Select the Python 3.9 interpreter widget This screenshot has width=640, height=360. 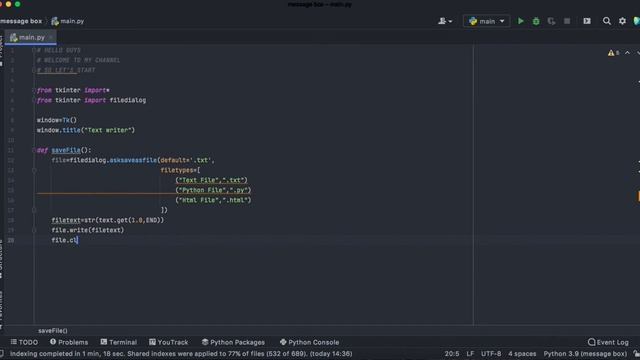tap(585, 353)
